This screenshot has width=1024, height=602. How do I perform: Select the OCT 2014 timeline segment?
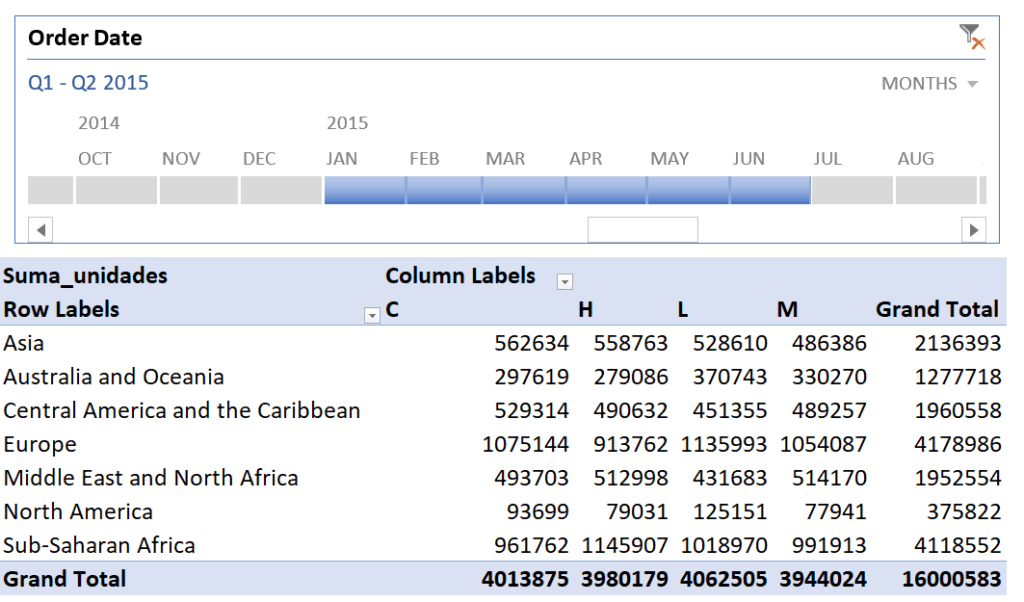(x=116, y=190)
